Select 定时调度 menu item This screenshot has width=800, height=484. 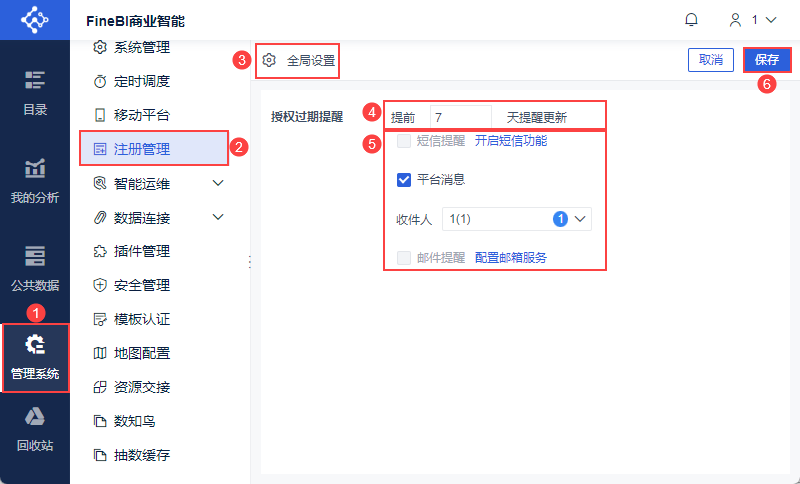coord(132,81)
